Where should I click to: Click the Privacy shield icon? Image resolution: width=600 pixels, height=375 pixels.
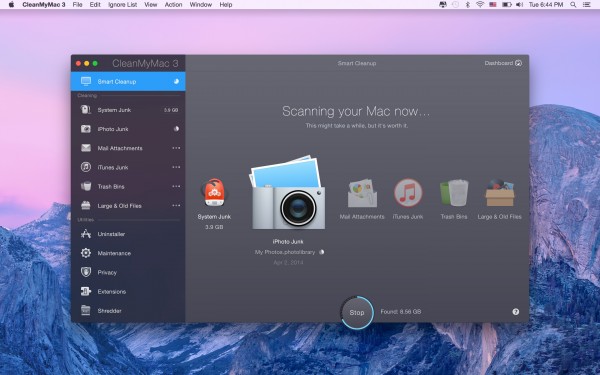86,272
